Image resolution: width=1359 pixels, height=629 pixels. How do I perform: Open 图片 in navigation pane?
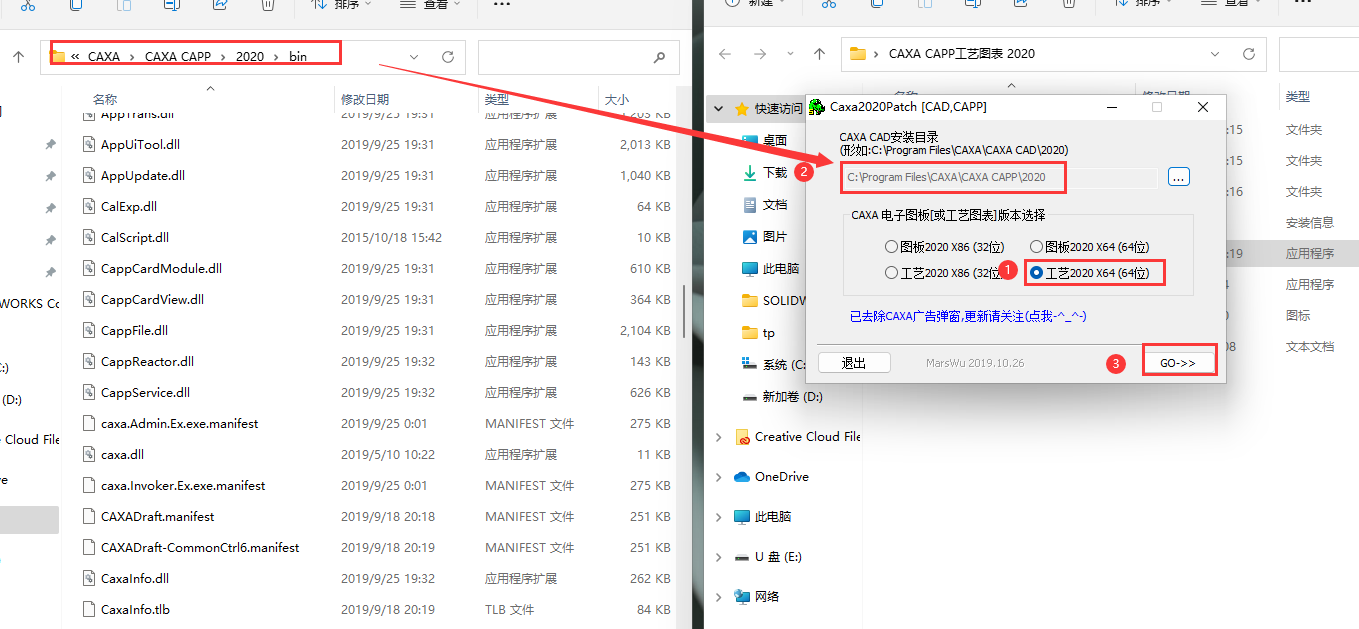774,236
